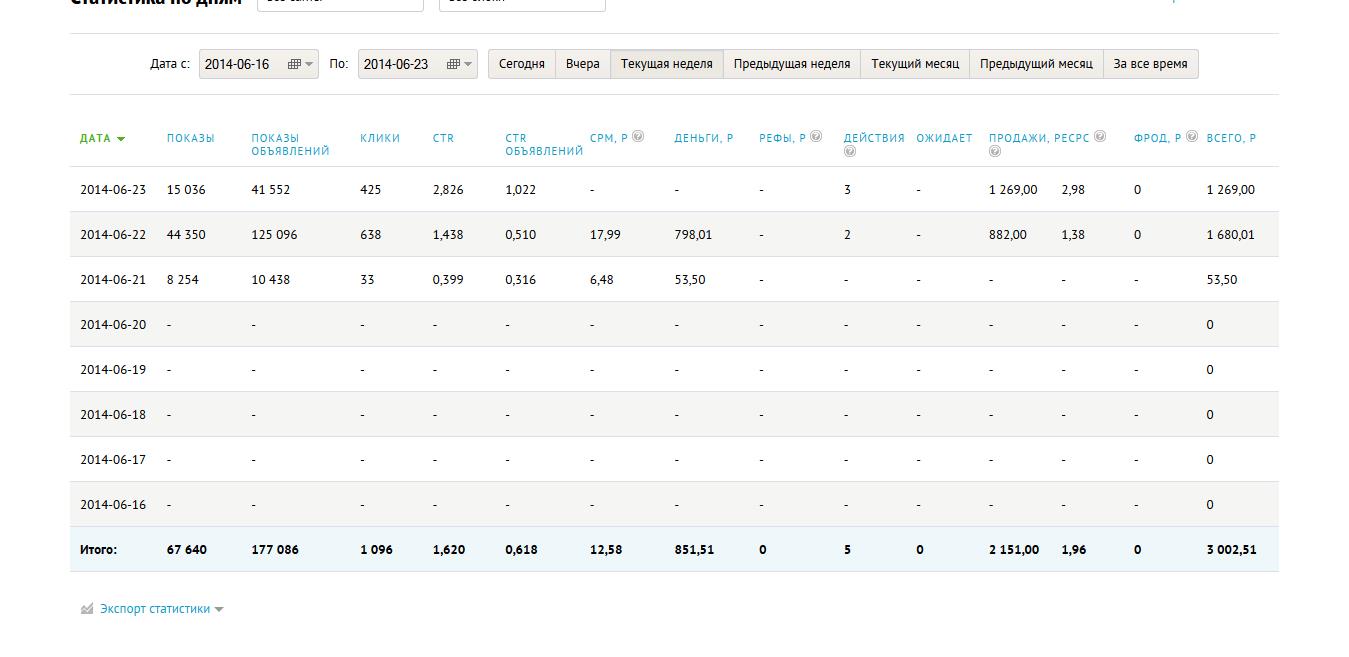Click the help icon under Действия header
This screenshot has height=657, width=1349.
[849, 152]
